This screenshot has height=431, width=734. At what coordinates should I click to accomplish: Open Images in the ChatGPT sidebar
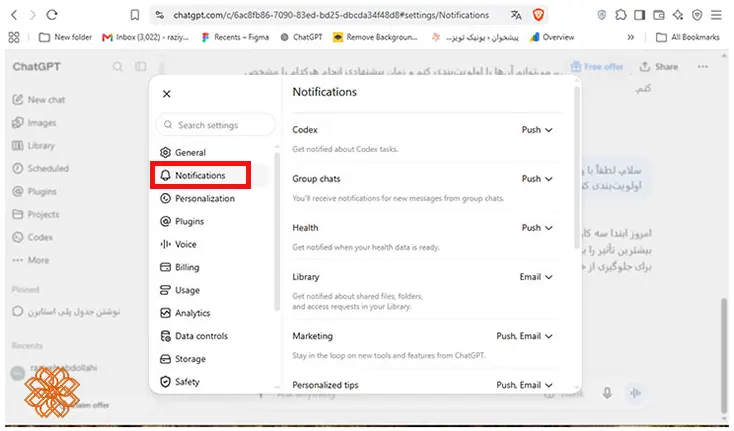[x=34, y=123]
